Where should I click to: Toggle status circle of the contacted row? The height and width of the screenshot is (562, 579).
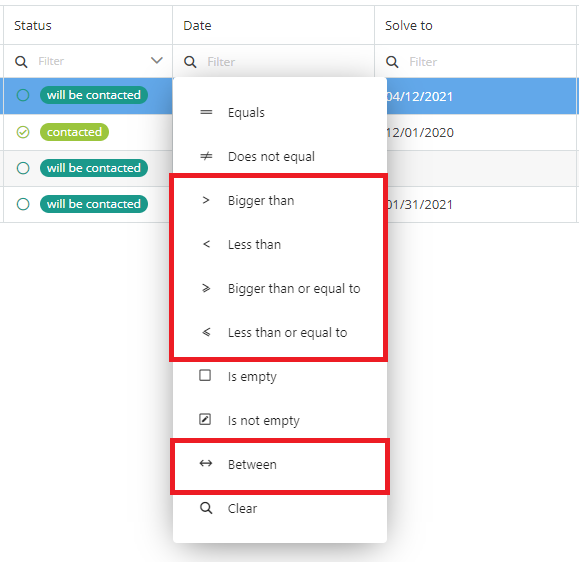click(x=23, y=132)
